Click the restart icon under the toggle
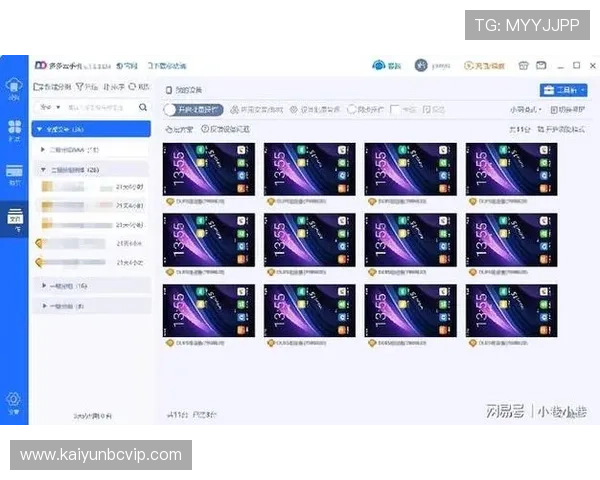The image size is (600, 480). [169, 129]
